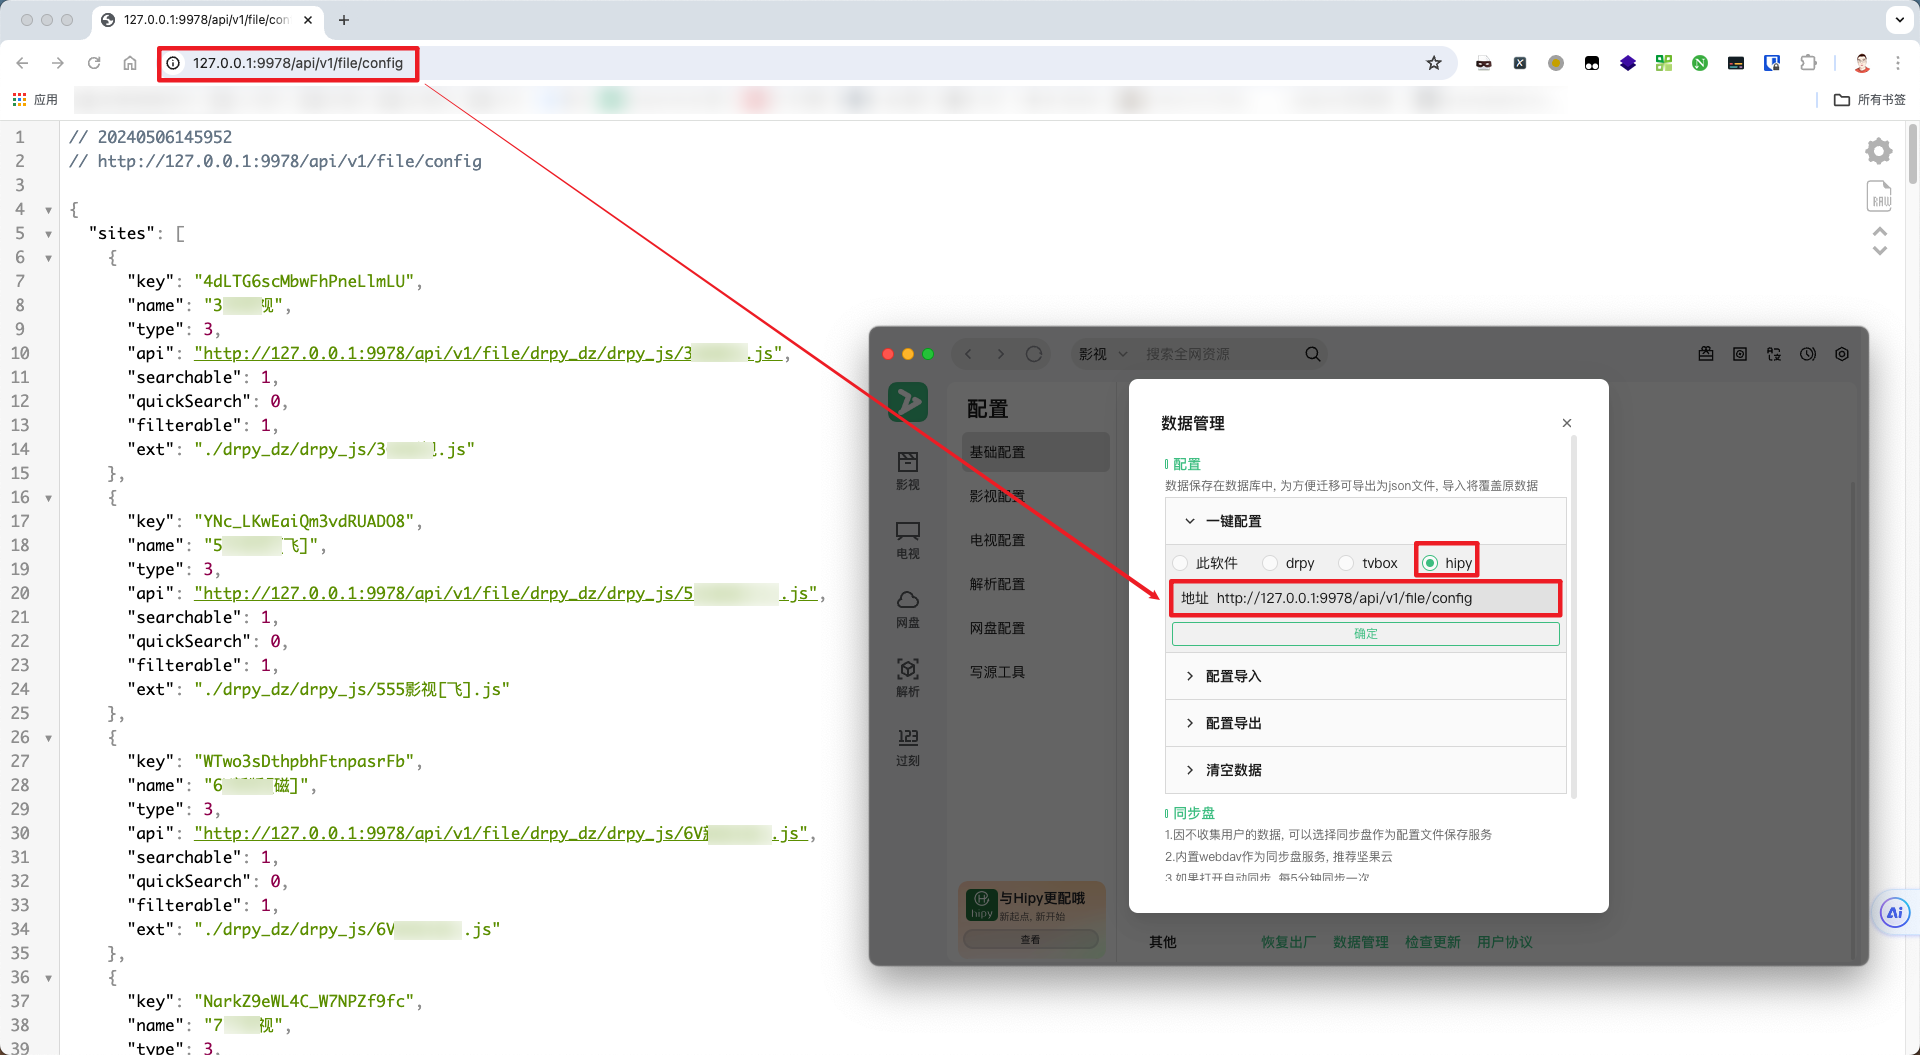Expand the 配置导出 section
1920x1055 pixels.
pyautogui.click(x=1366, y=723)
